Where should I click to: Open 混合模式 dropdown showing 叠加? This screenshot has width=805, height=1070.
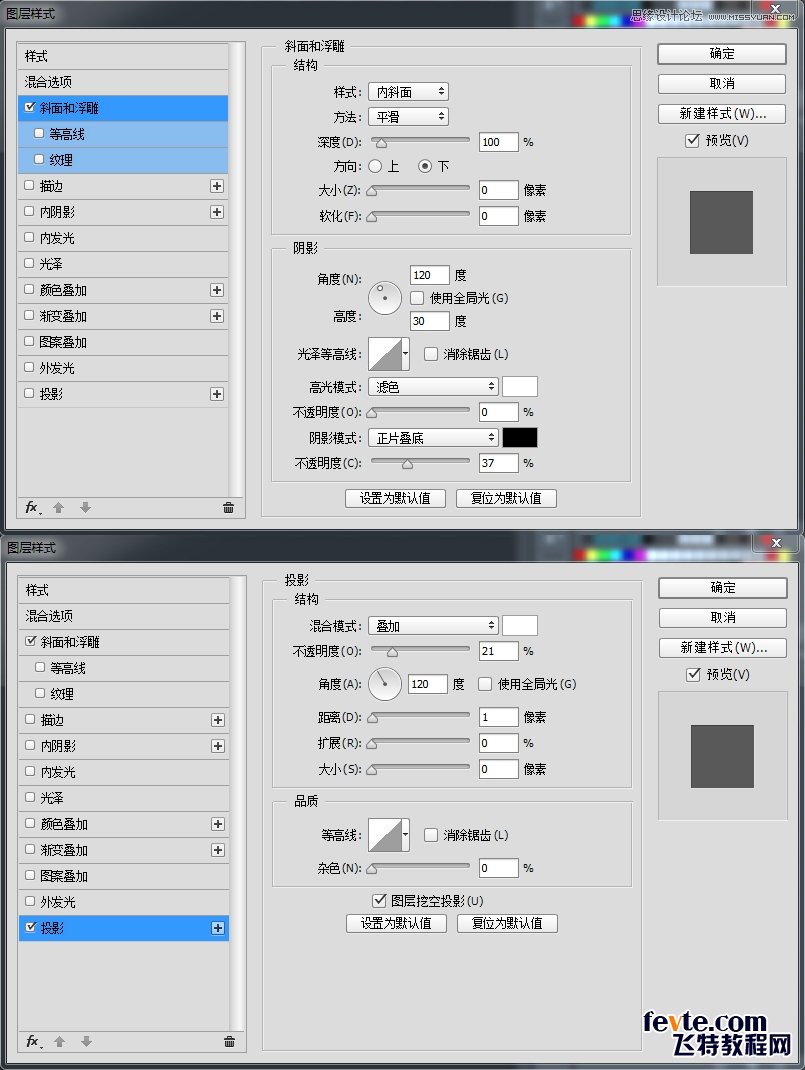[x=433, y=626]
